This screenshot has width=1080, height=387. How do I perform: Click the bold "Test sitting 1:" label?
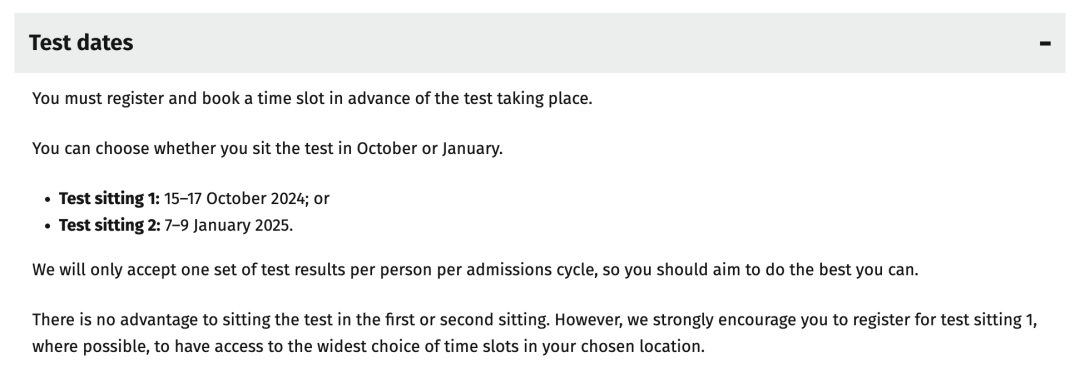click(x=109, y=199)
